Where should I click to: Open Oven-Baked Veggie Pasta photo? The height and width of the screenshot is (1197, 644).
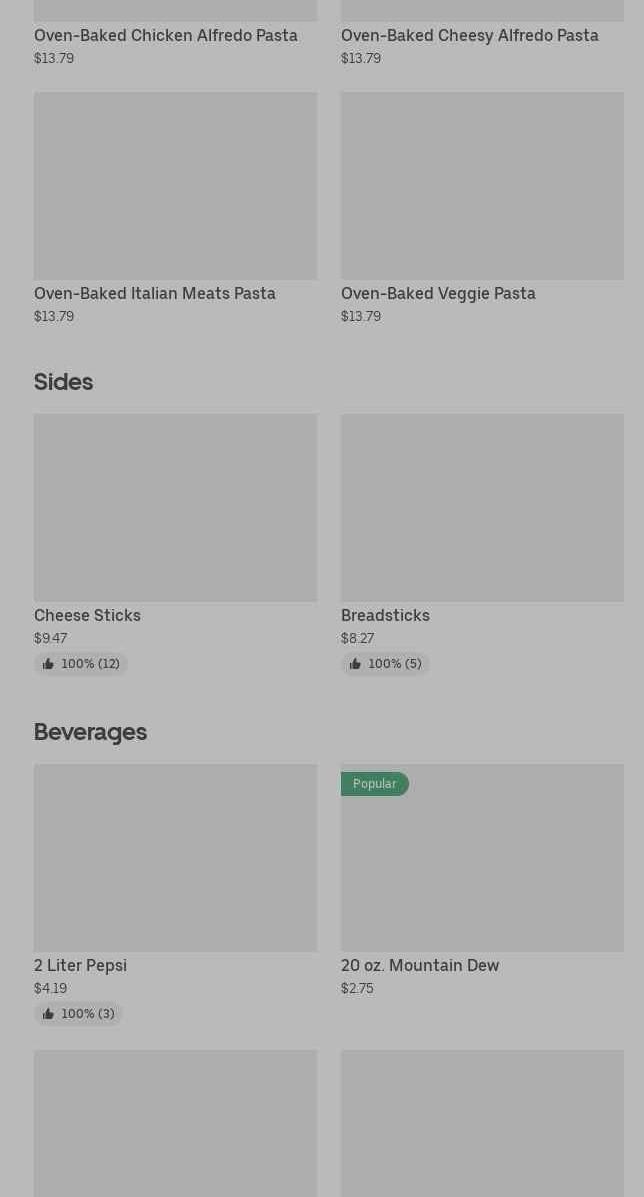pyautogui.click(x=482, y=186)
